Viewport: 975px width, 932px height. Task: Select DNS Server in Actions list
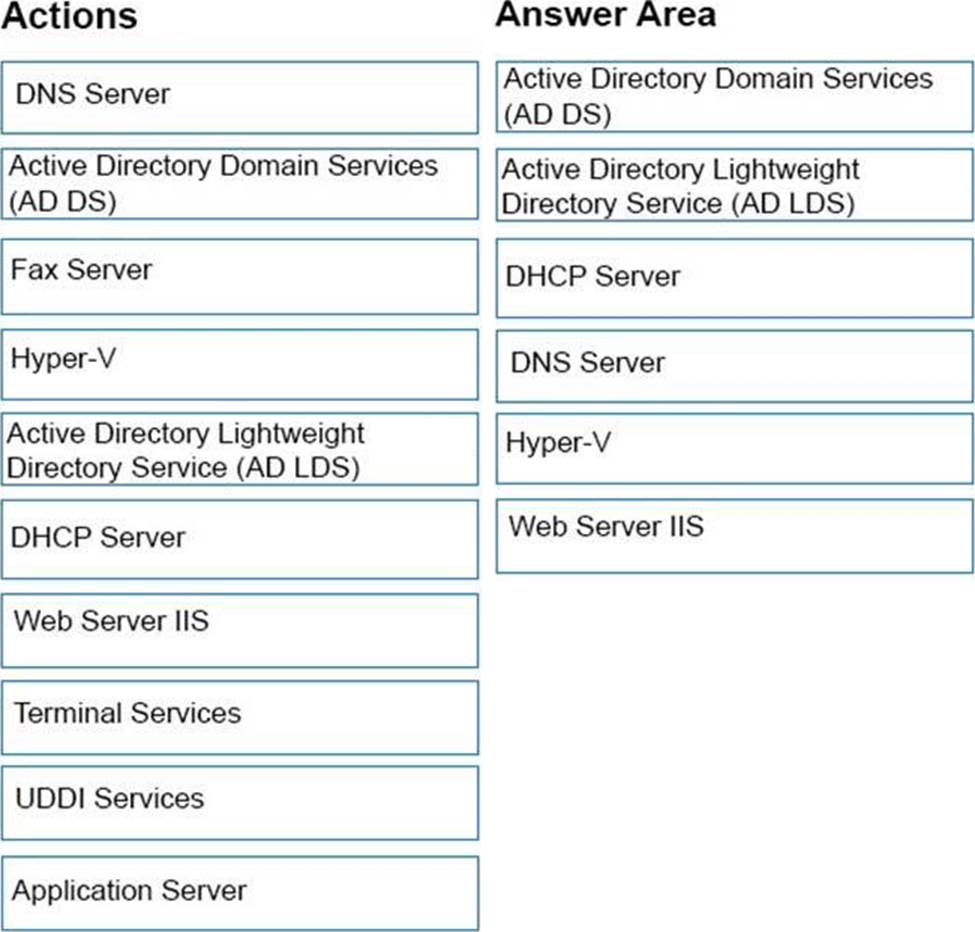pyautogui.click(x=239, y=97)
